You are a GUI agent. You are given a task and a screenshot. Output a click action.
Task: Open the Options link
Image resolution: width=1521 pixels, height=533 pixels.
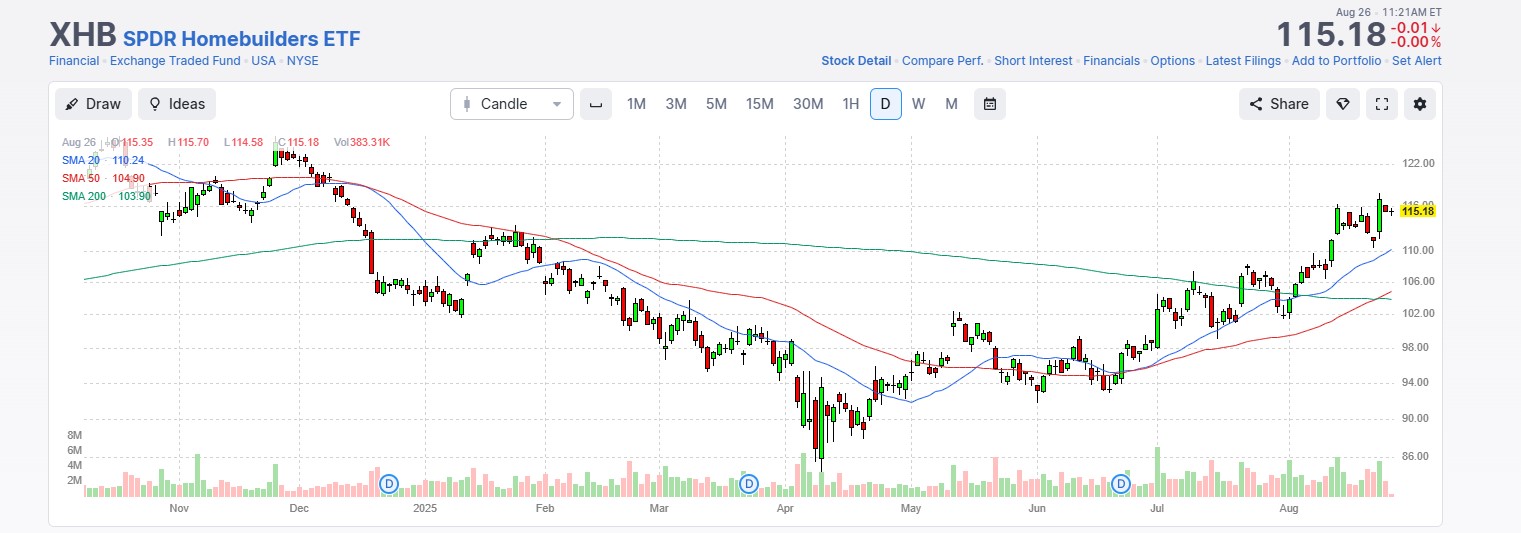click(x=1172, y=61)
